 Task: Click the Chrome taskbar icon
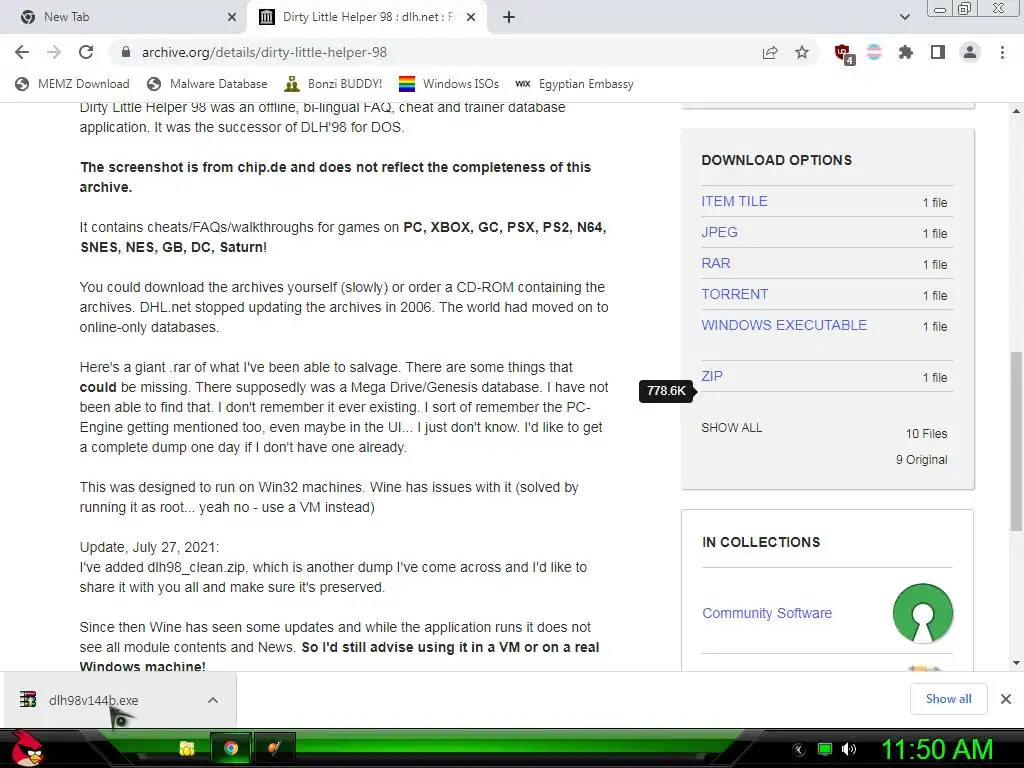[x=231, y=748]
